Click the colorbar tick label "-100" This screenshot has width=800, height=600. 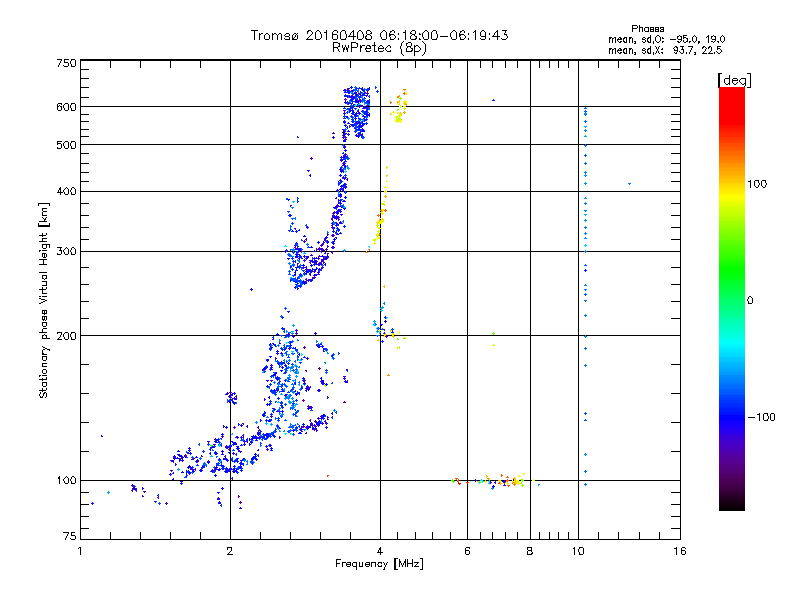click(761, 417)
